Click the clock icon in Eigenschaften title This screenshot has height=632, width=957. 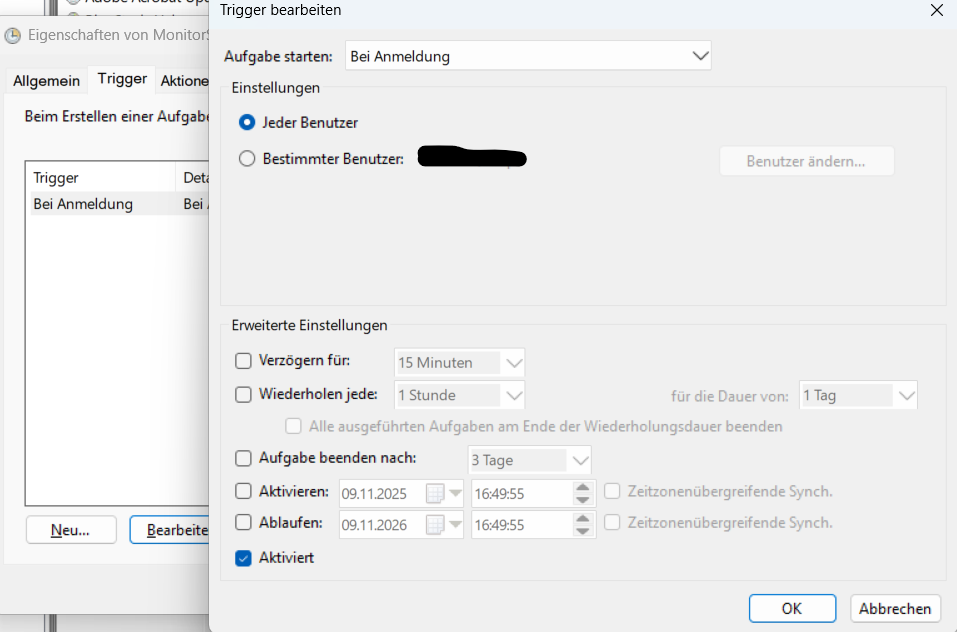point(12,36)
